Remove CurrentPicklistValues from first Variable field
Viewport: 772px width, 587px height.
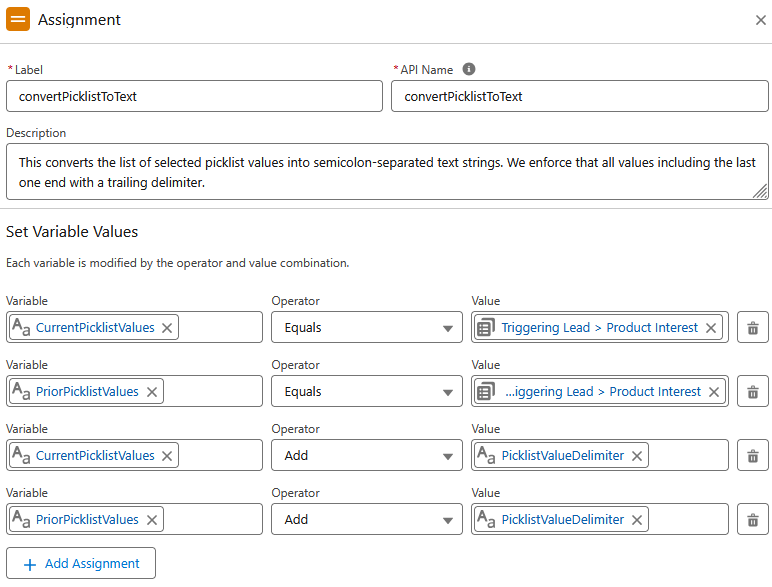(x=167, y=328)
